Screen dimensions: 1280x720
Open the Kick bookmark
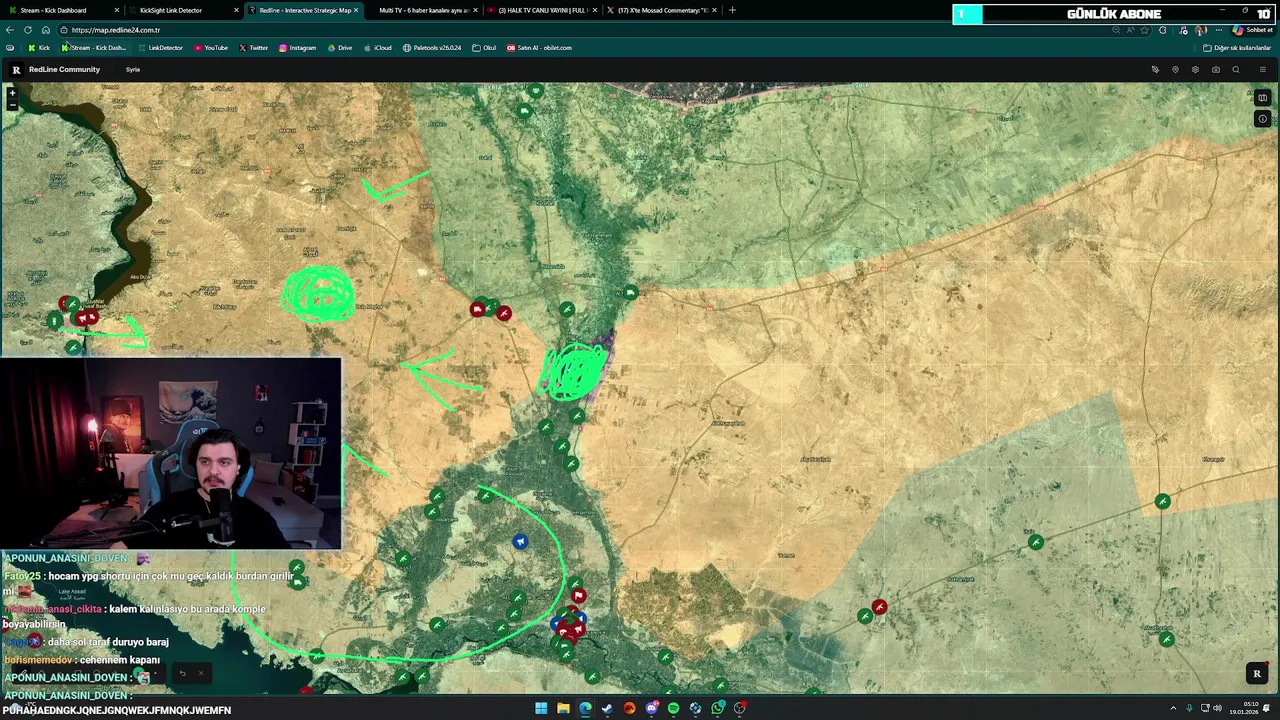tap(39, 48)
